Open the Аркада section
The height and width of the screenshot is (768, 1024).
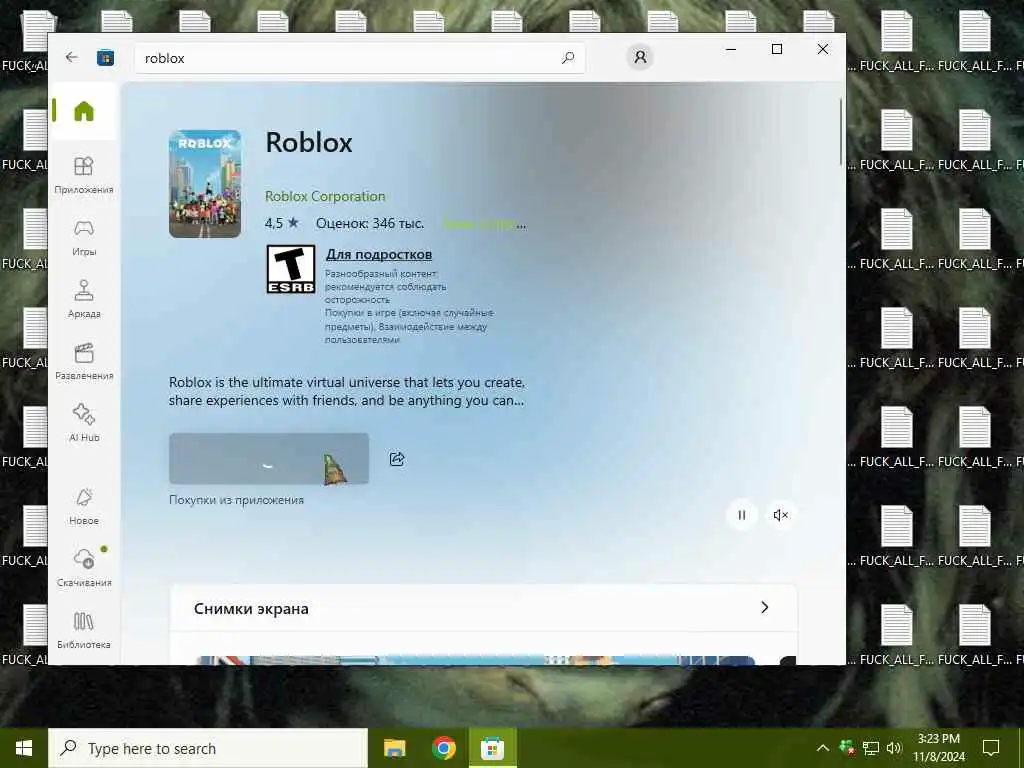point(84,299)
